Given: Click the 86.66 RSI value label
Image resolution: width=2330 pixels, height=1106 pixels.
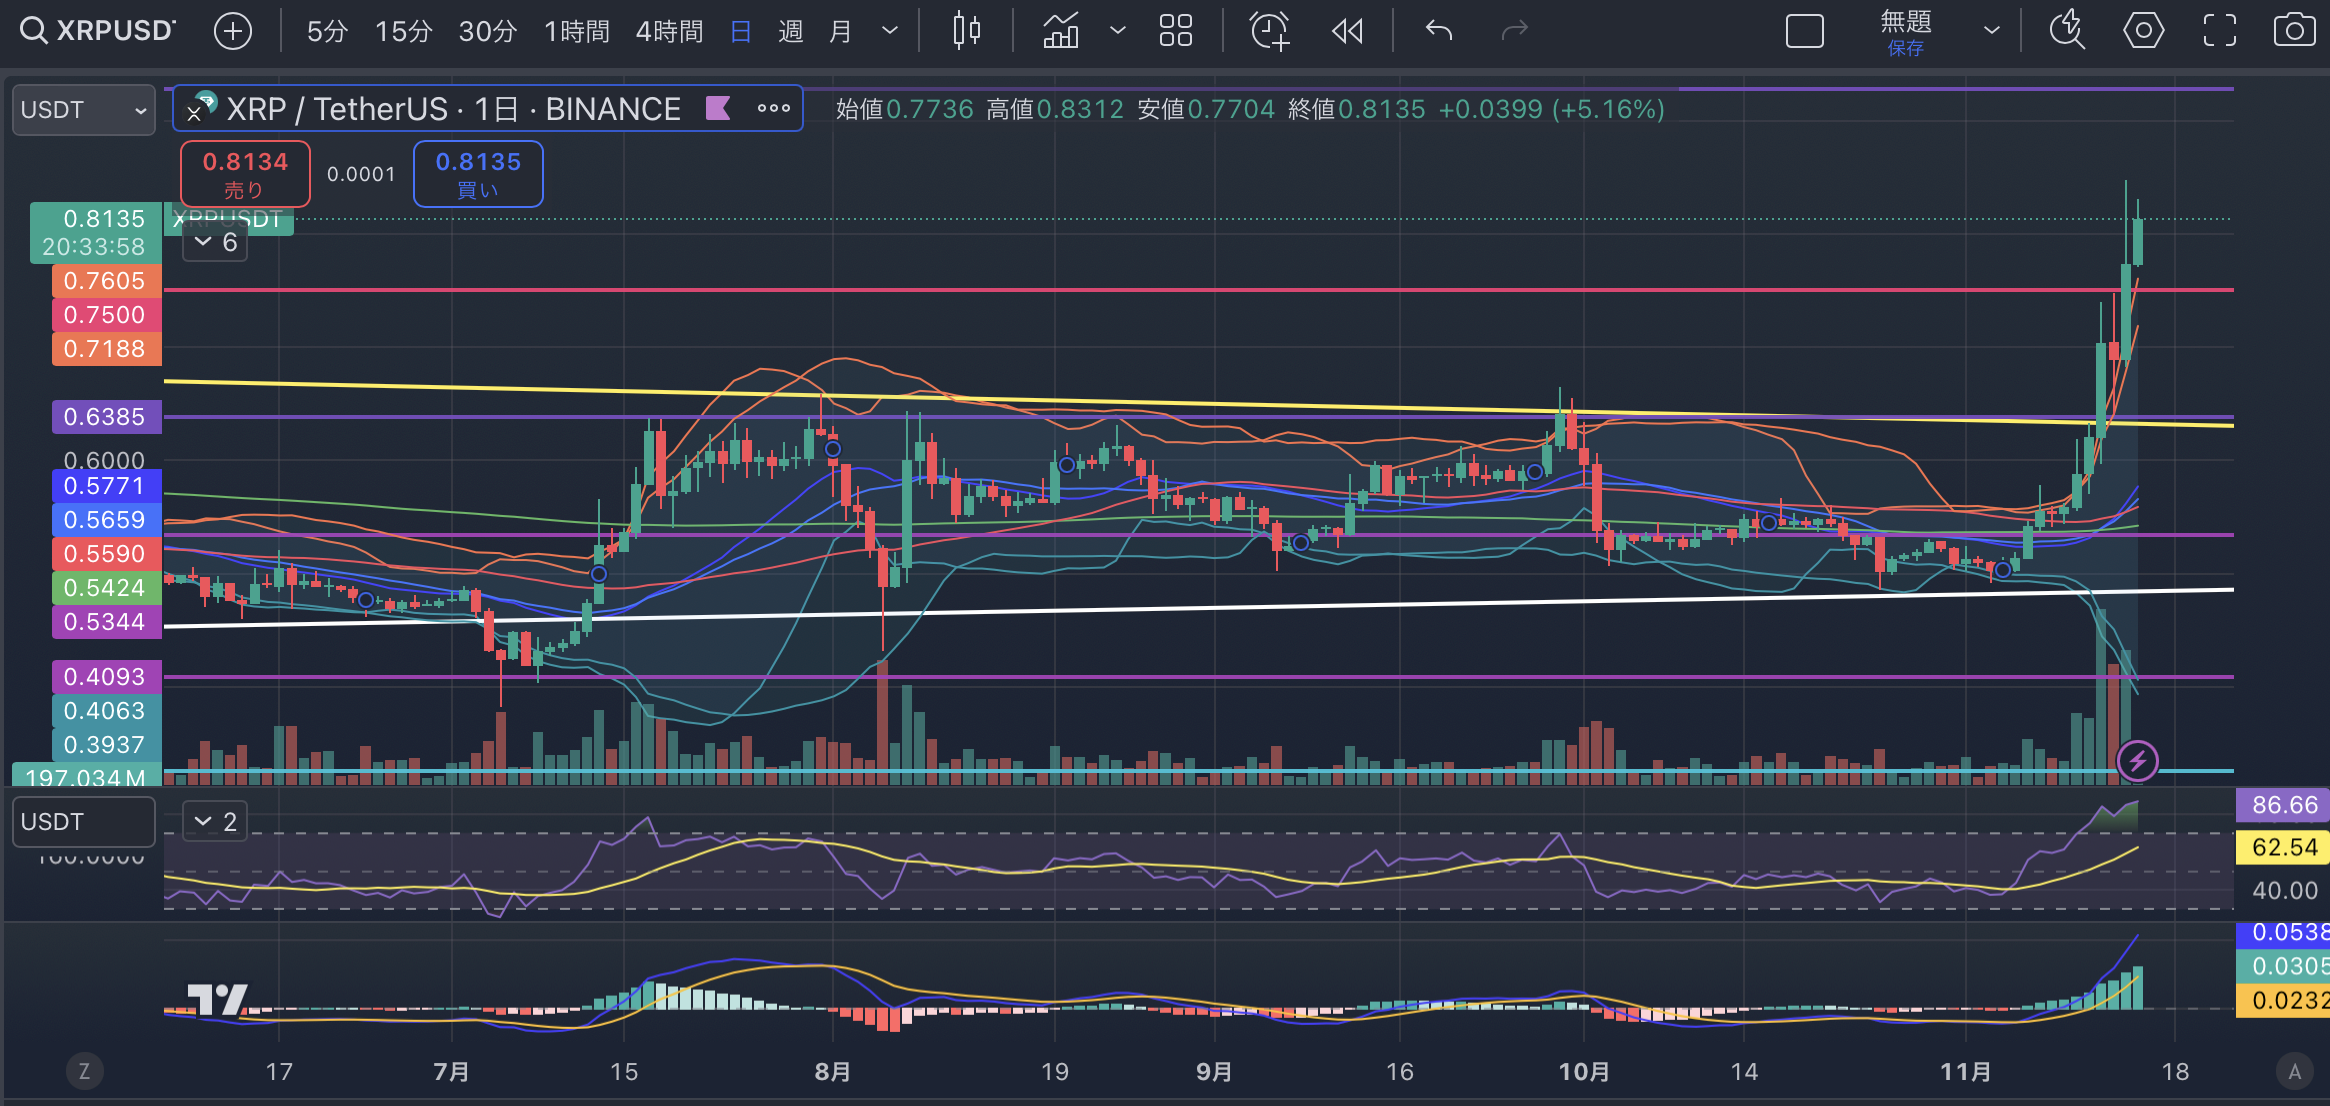Looking at the screenshot, I should [2284, 805].
